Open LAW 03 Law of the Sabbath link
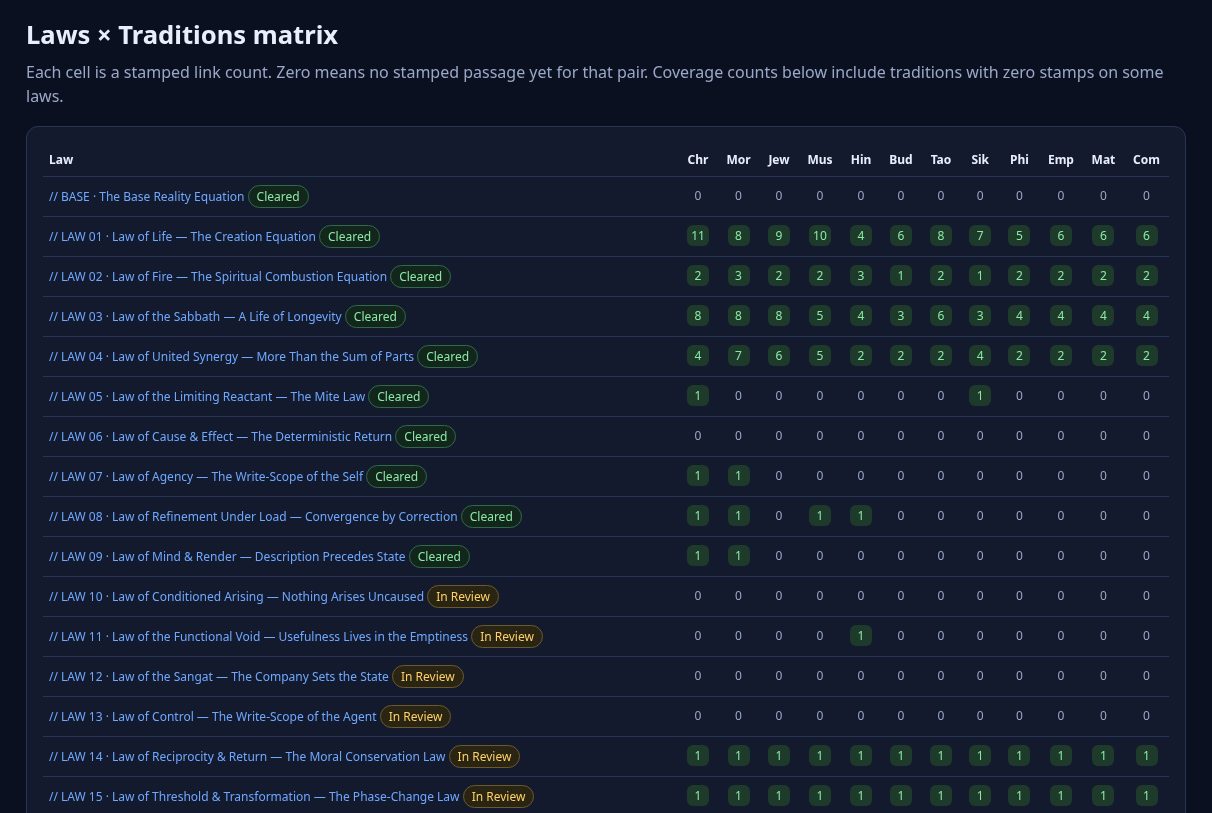 (x=195, y=317)
